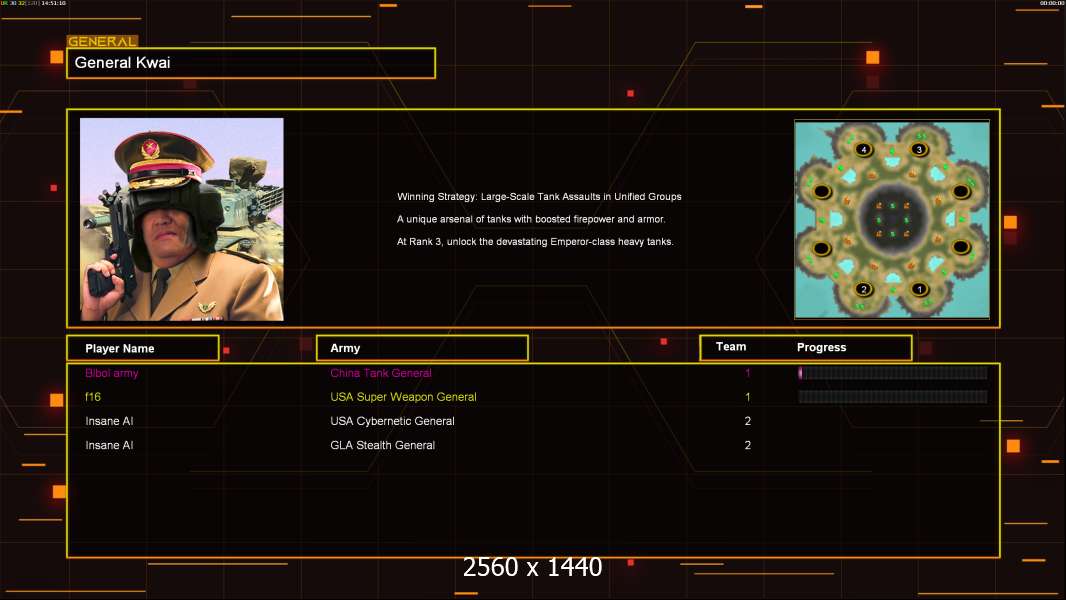The height and width of the screenshot is (600, 1066).
Task: Click USA Cybernetic General entry
Action: point(392,421)
